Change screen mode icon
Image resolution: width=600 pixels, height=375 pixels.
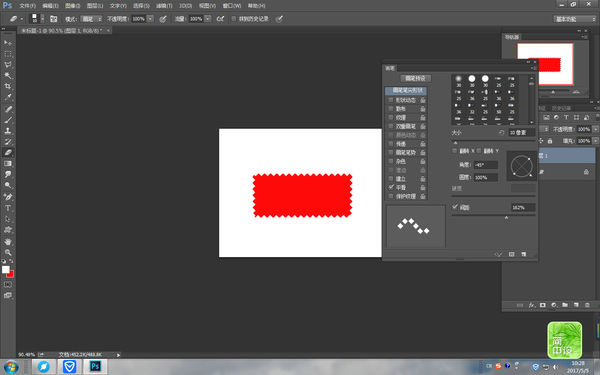pos(8,295)
